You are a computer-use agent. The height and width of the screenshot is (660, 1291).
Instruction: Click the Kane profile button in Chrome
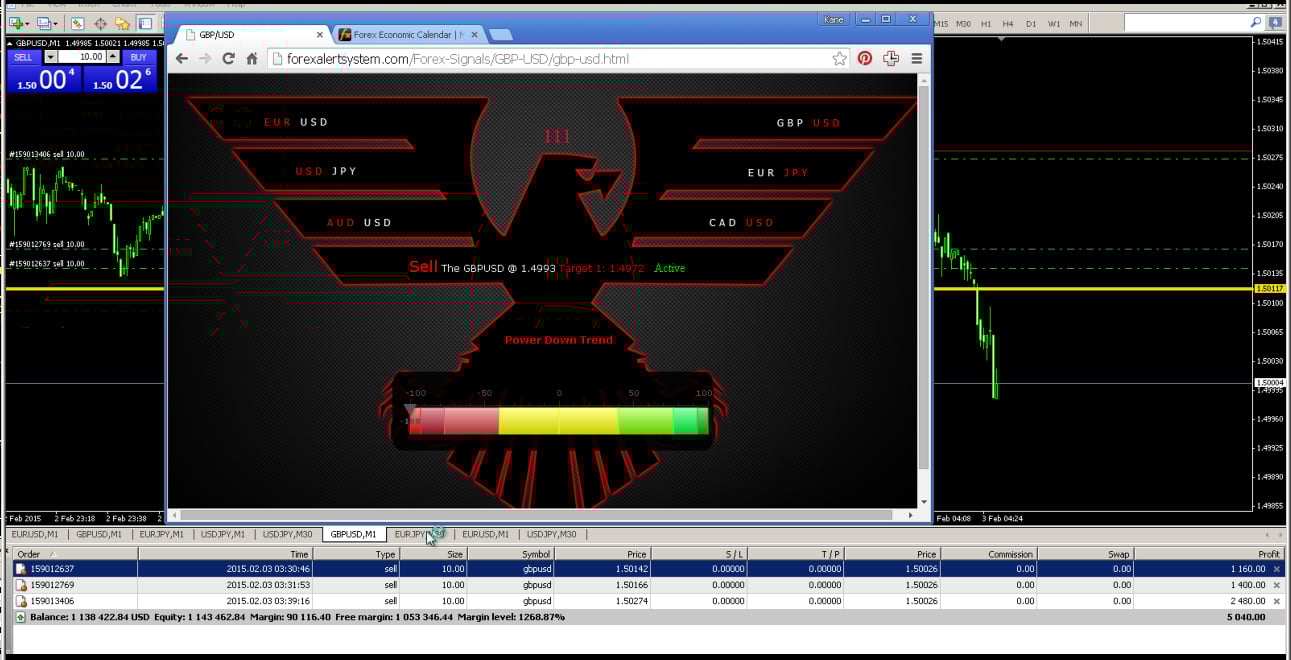point(832,19)
